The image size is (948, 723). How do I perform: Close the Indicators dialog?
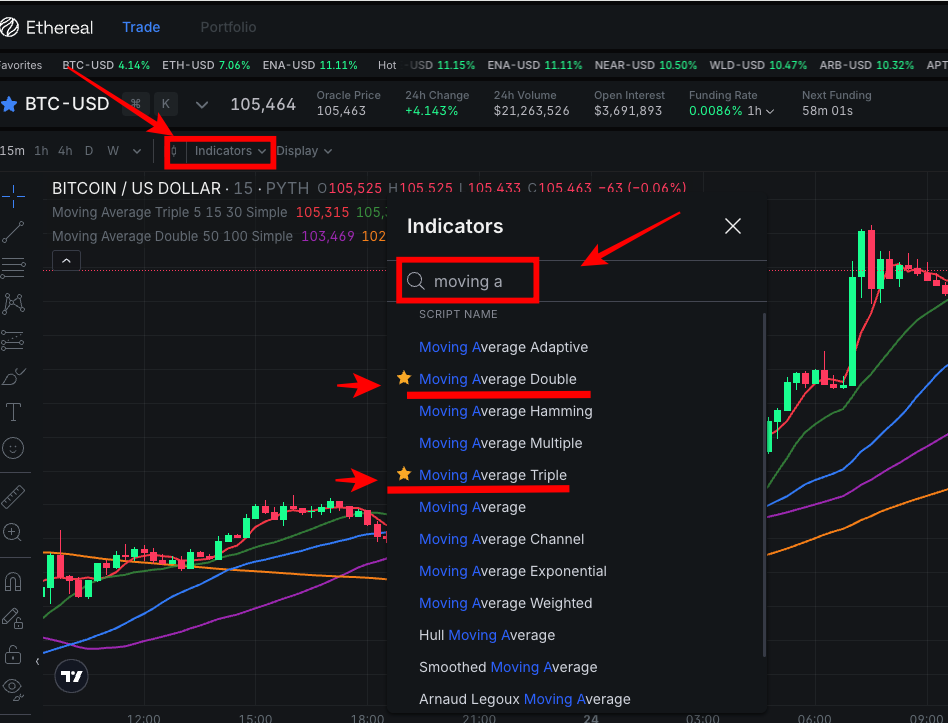pos(733,226)
